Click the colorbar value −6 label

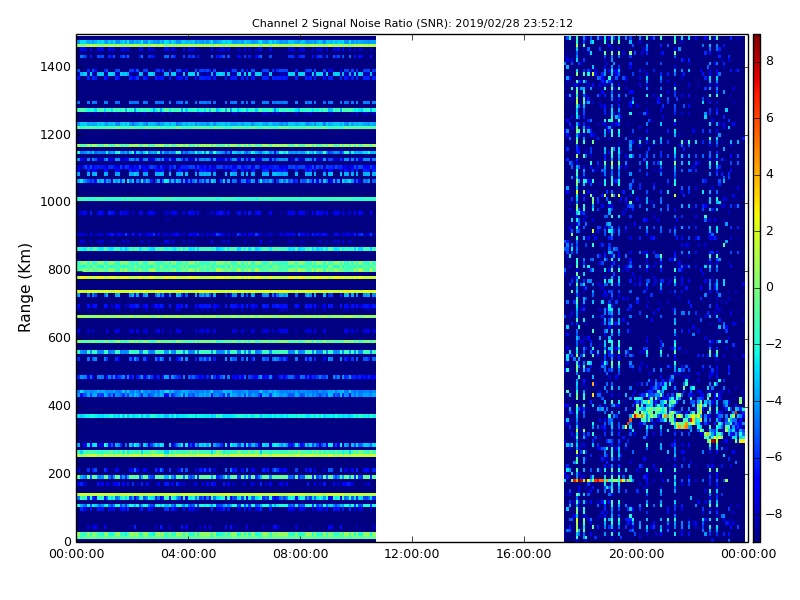click(x=774, y=457)
